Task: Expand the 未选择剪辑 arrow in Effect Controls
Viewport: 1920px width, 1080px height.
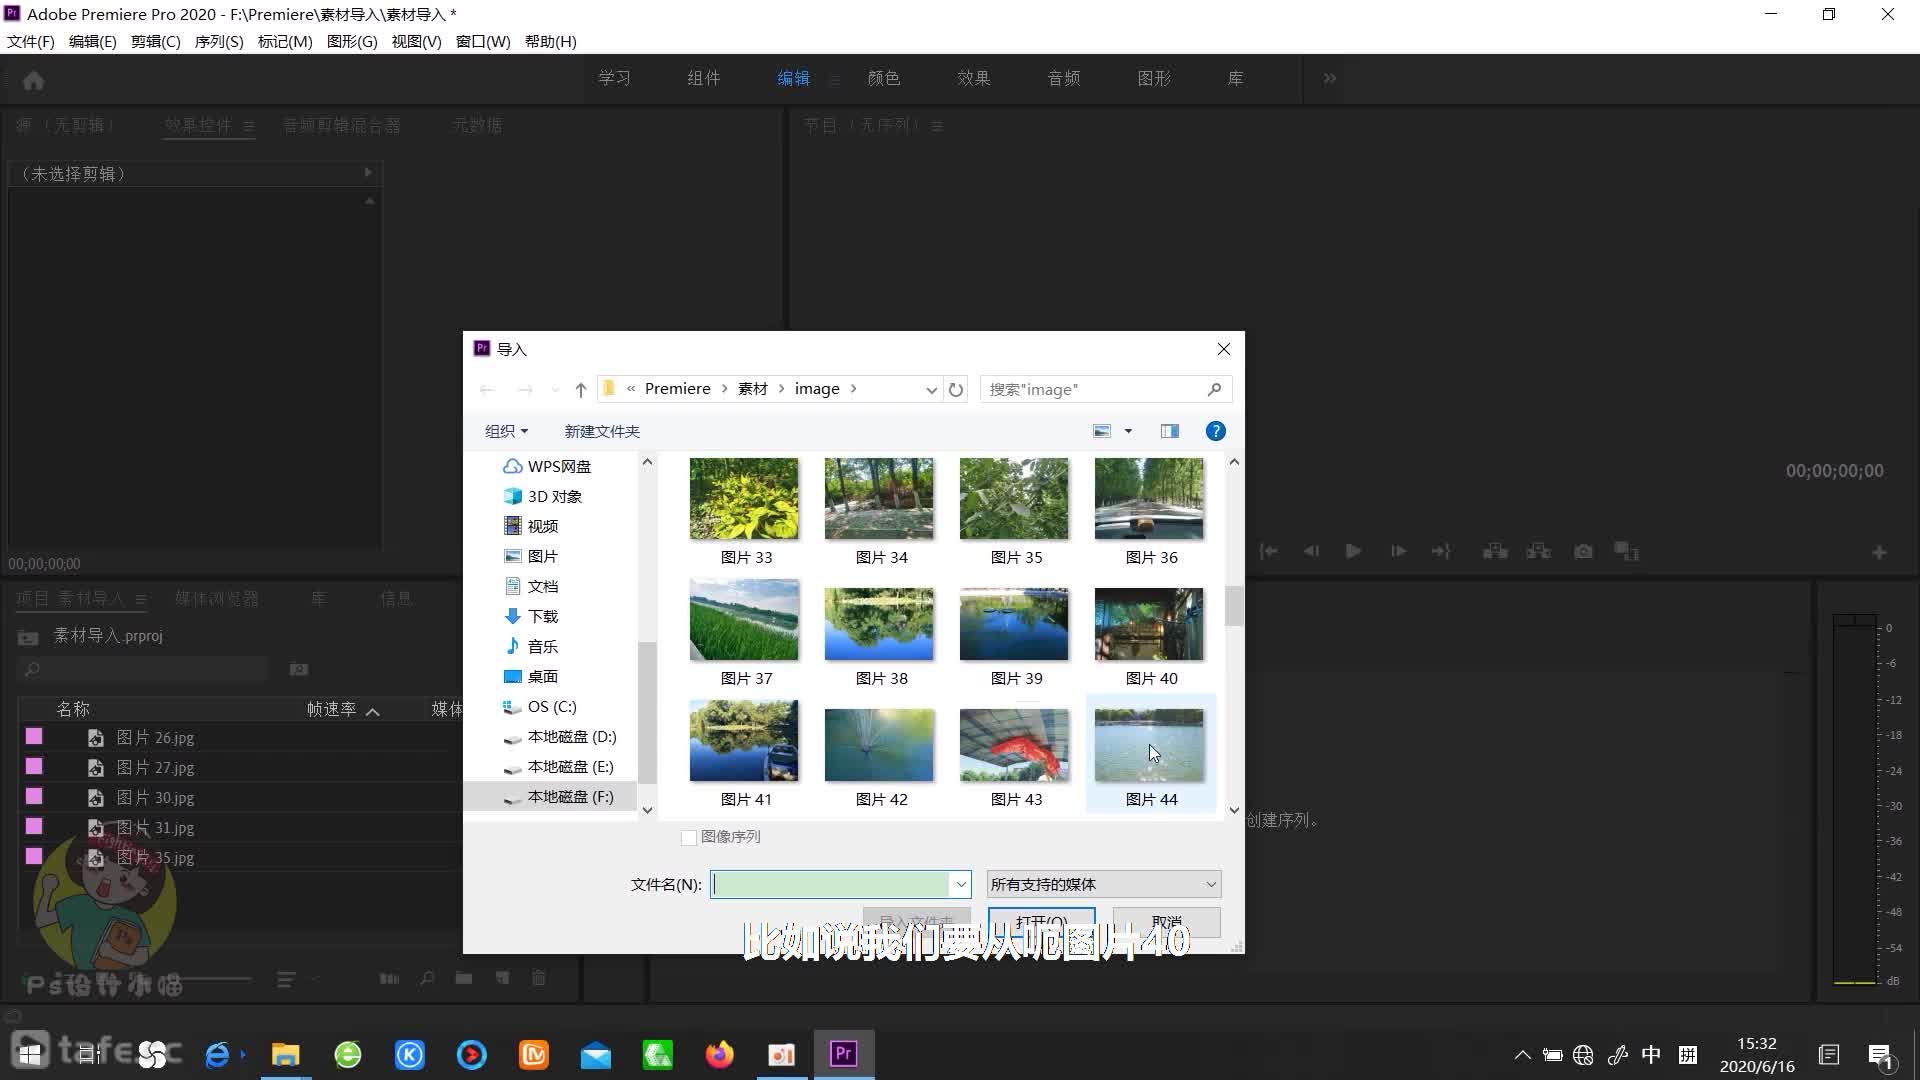Action: [368, 173]
